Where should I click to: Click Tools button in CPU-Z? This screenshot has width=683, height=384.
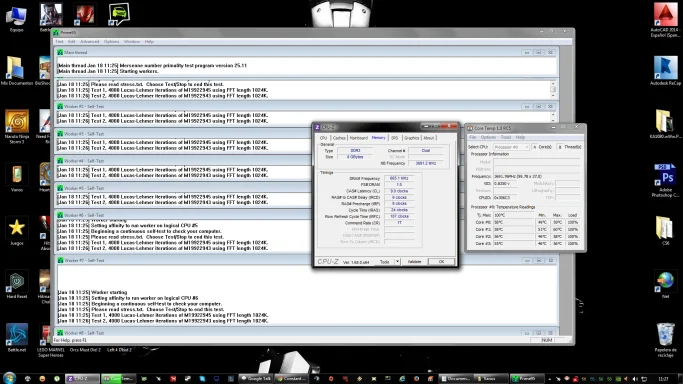[x=385, y=262]
